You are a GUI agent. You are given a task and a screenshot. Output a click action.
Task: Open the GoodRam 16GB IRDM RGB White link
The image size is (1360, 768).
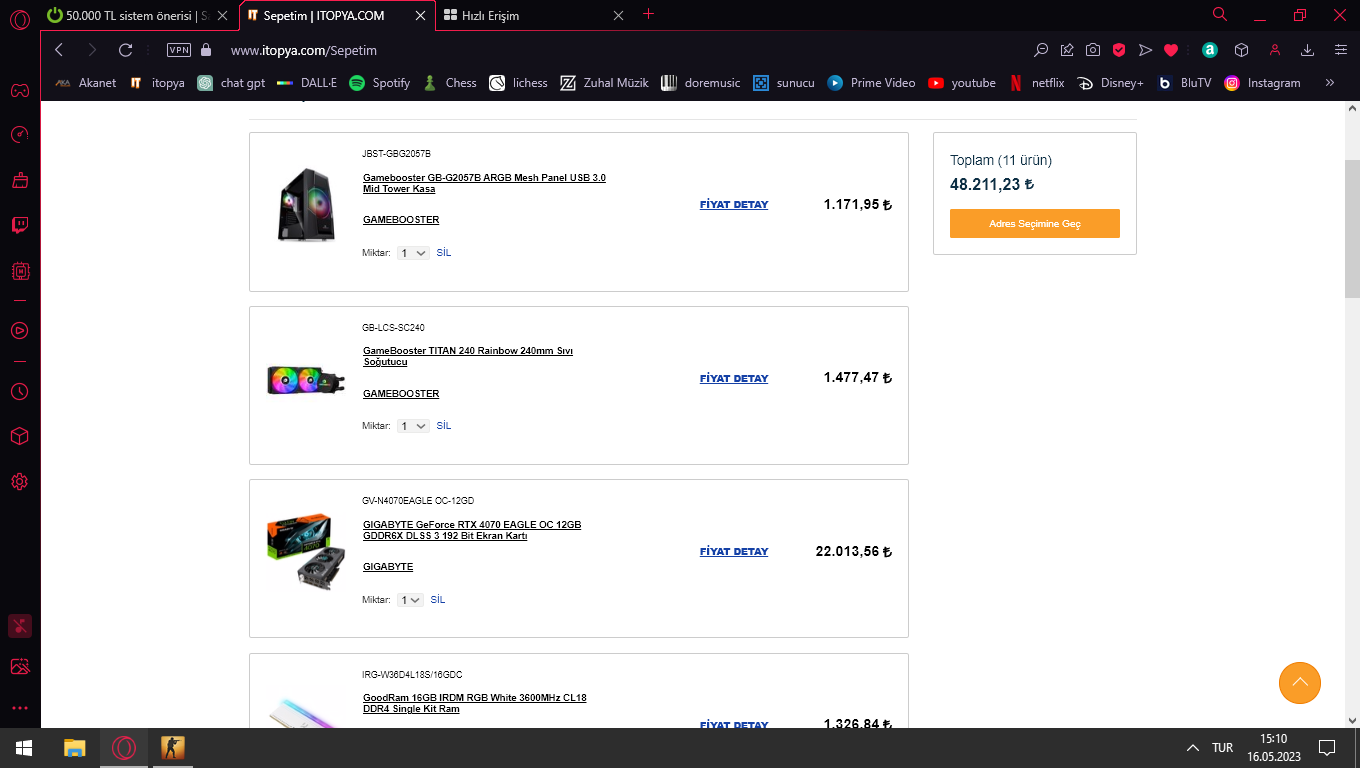click(475, 703)
